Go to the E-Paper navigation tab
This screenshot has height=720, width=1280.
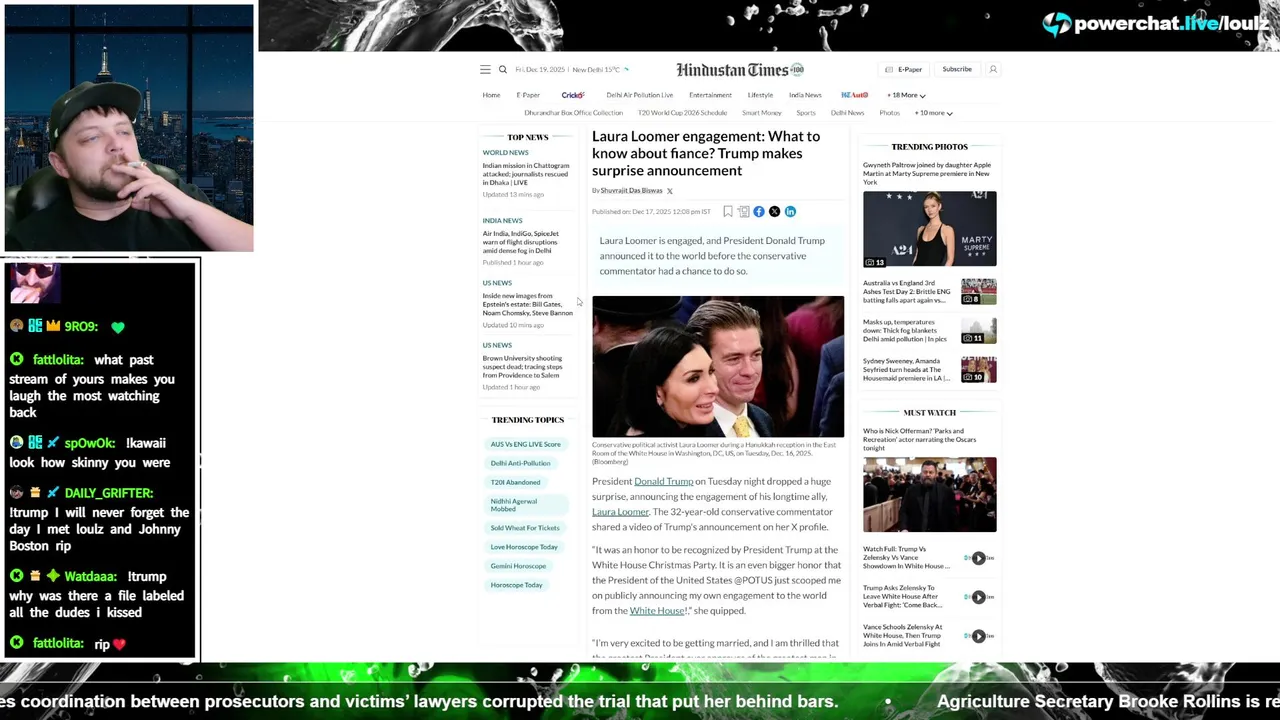pos(528,95)
